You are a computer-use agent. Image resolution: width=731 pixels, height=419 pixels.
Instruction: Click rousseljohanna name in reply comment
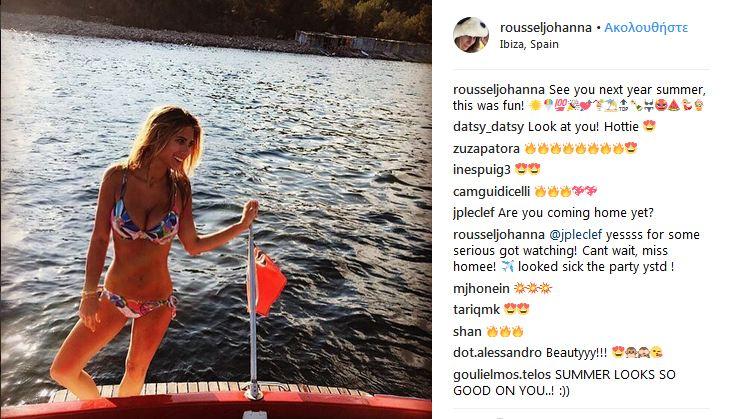coord(499,234)
